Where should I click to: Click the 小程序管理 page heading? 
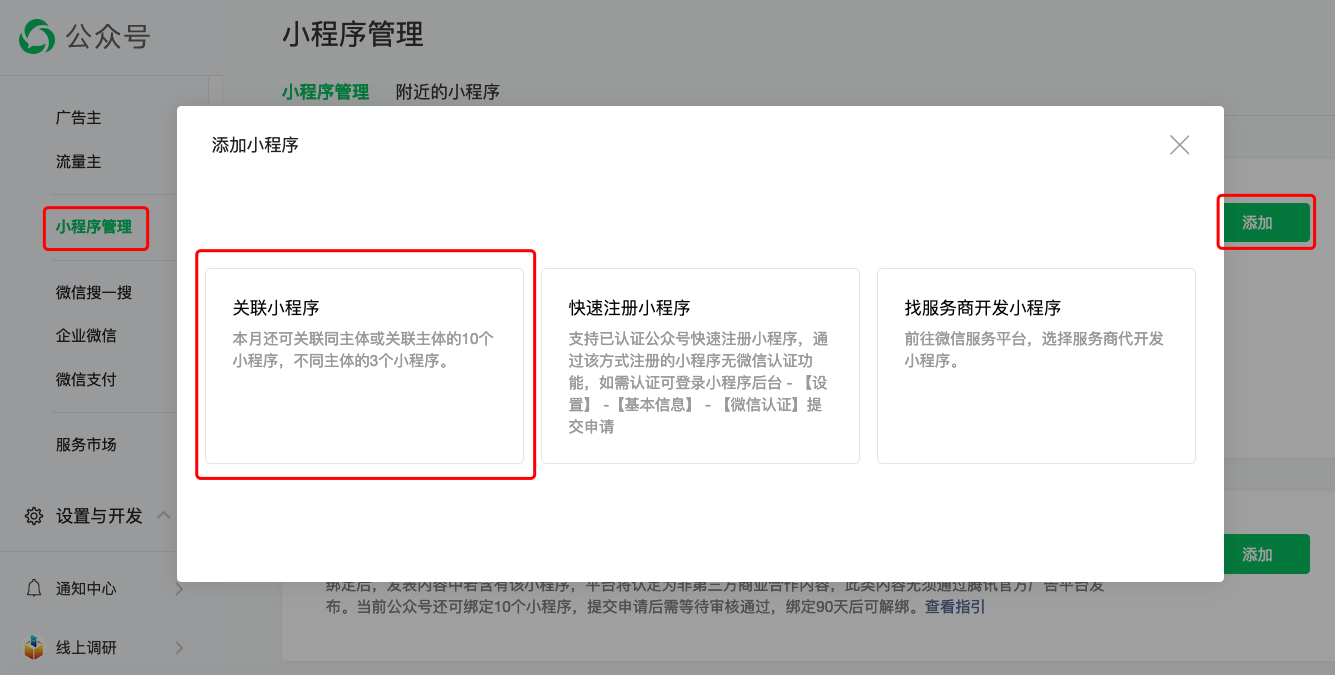[353, 35]
